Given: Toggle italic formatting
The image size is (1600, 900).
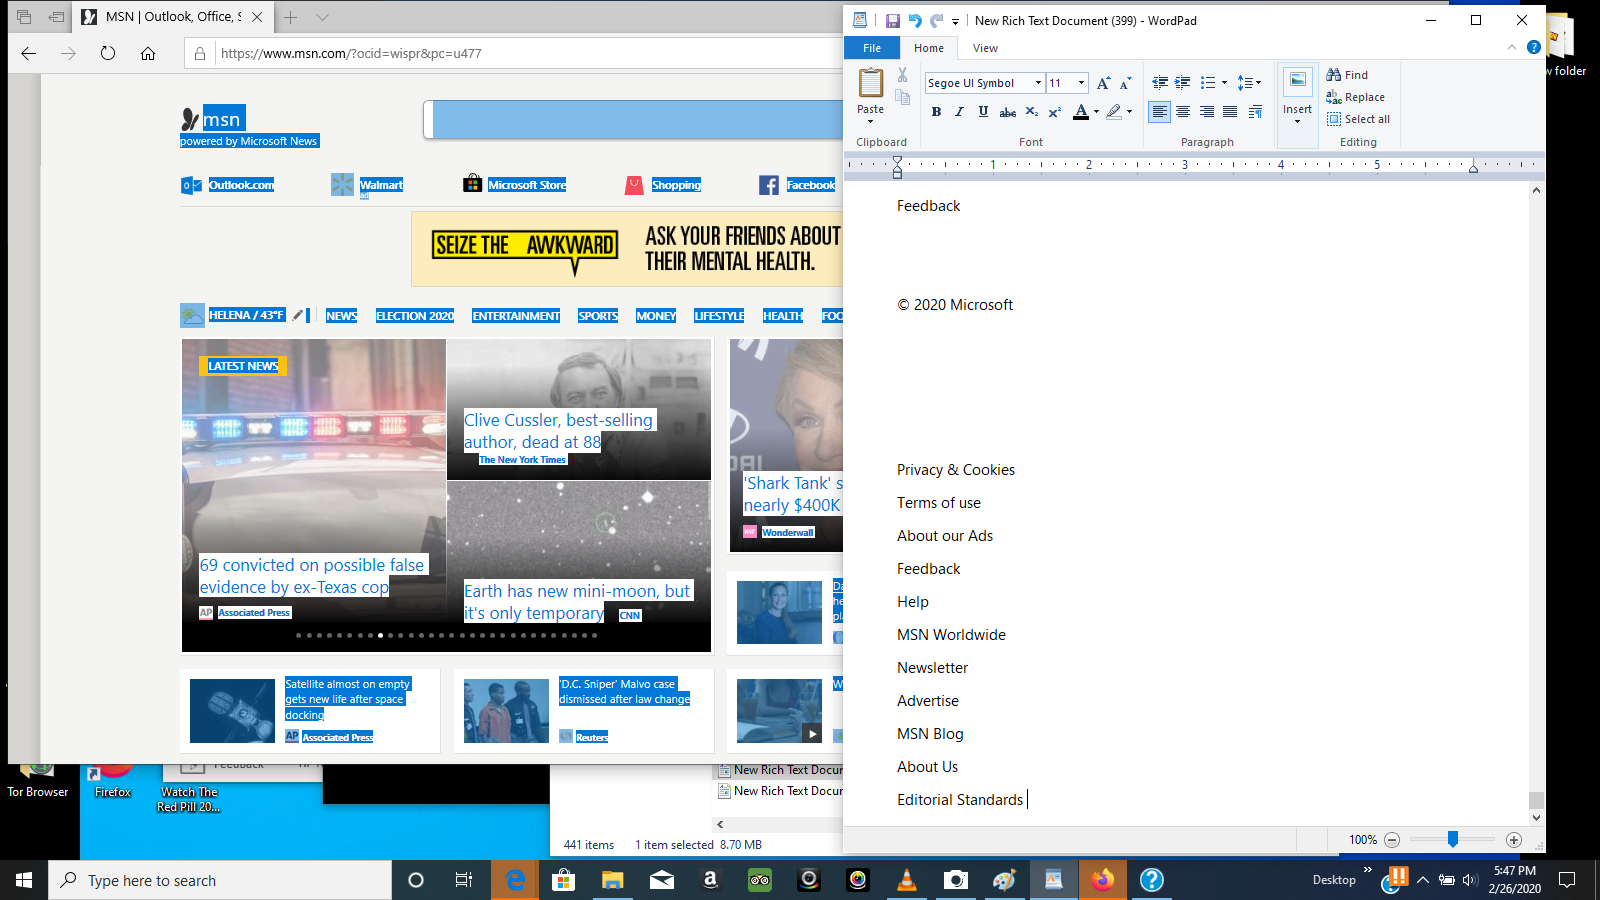Looking at the screenshot, I should (x=959, y=112).
